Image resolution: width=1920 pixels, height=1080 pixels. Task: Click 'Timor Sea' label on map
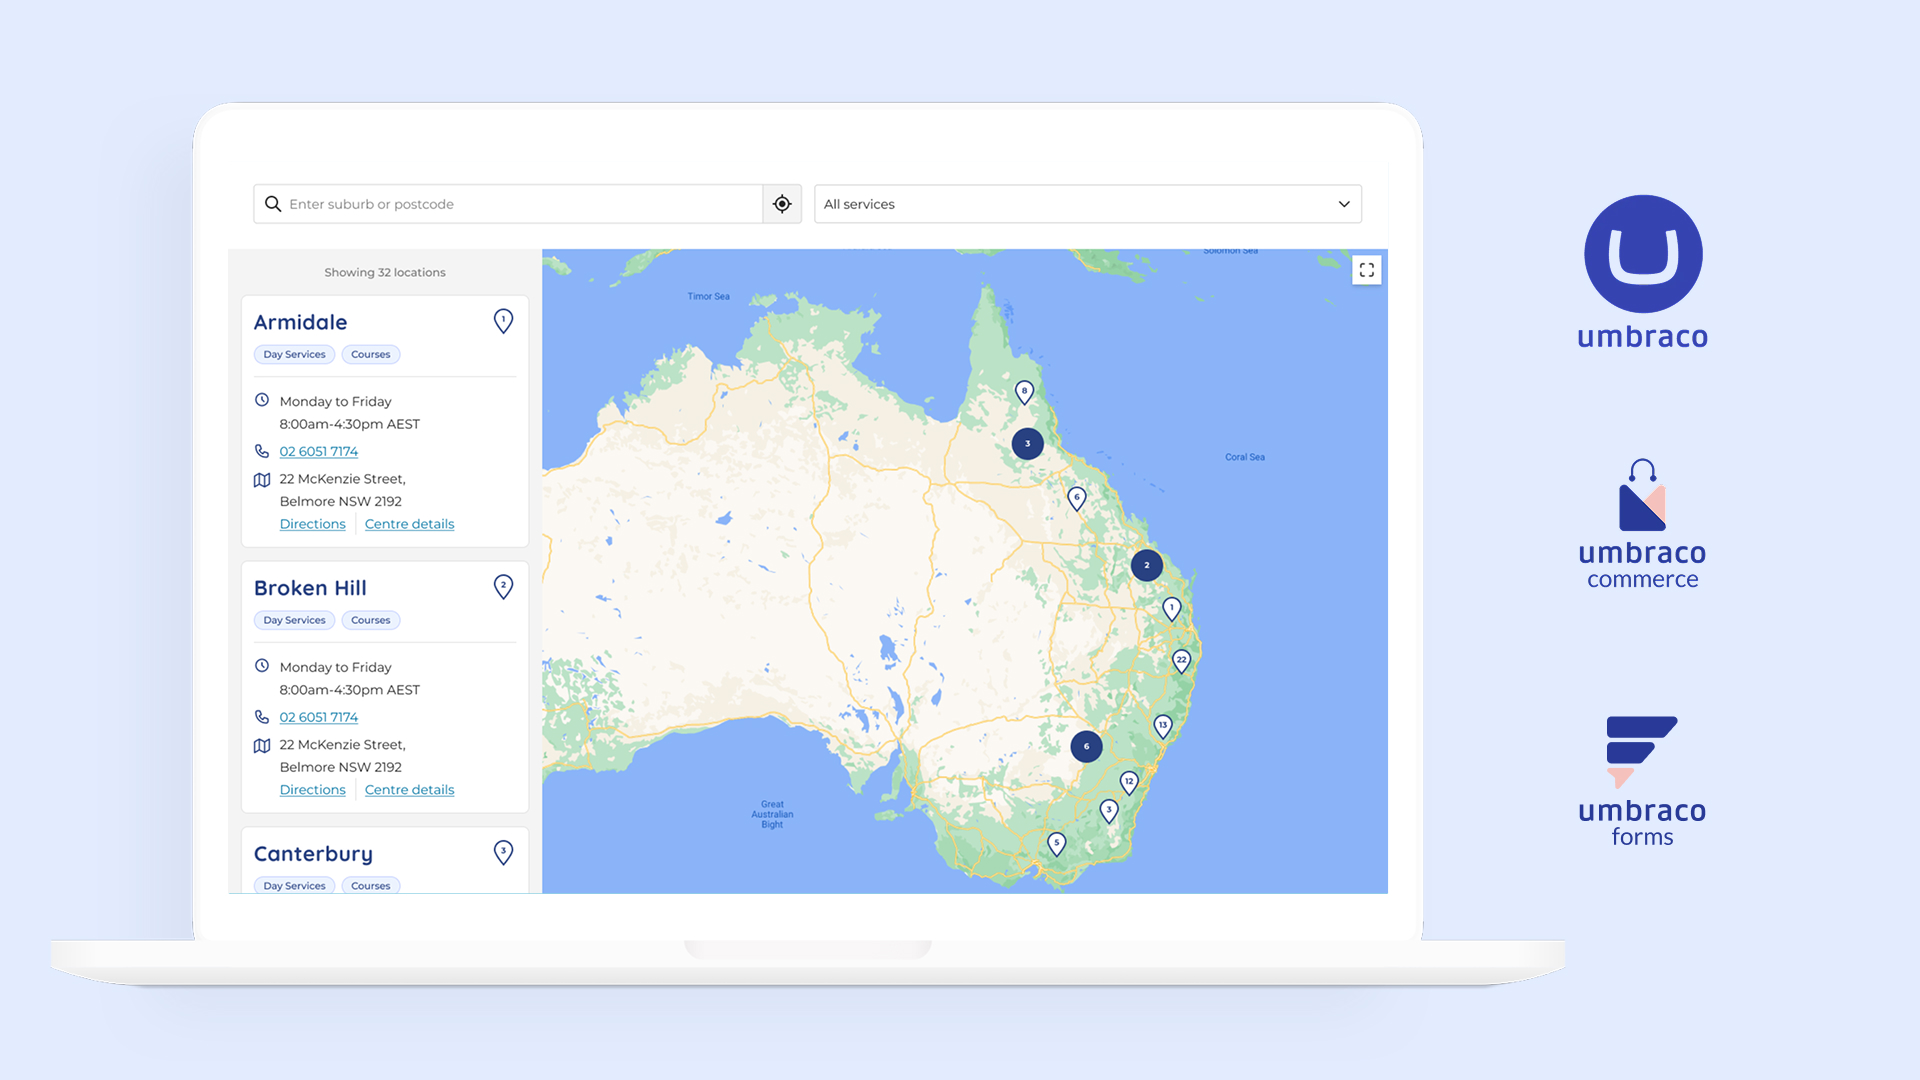(708, 296)
